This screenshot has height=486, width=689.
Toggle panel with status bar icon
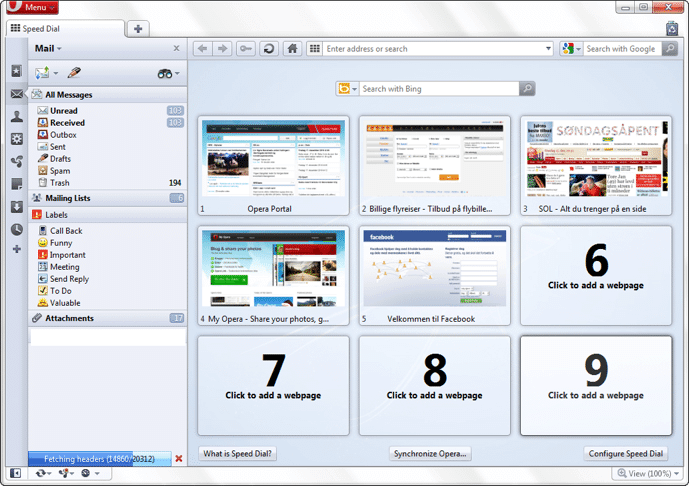pos(15,473)
